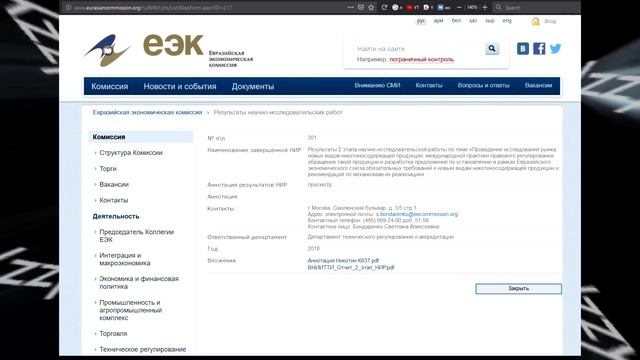Open Вакансии in top navigation bar

point(538,85)
